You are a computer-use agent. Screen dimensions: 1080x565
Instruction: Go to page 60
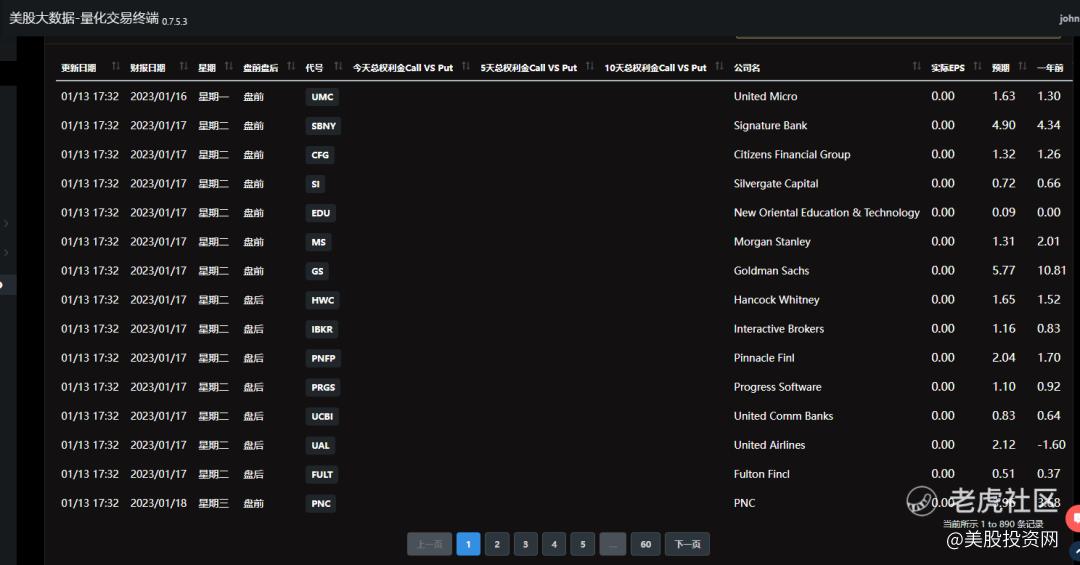click(645, 544)
